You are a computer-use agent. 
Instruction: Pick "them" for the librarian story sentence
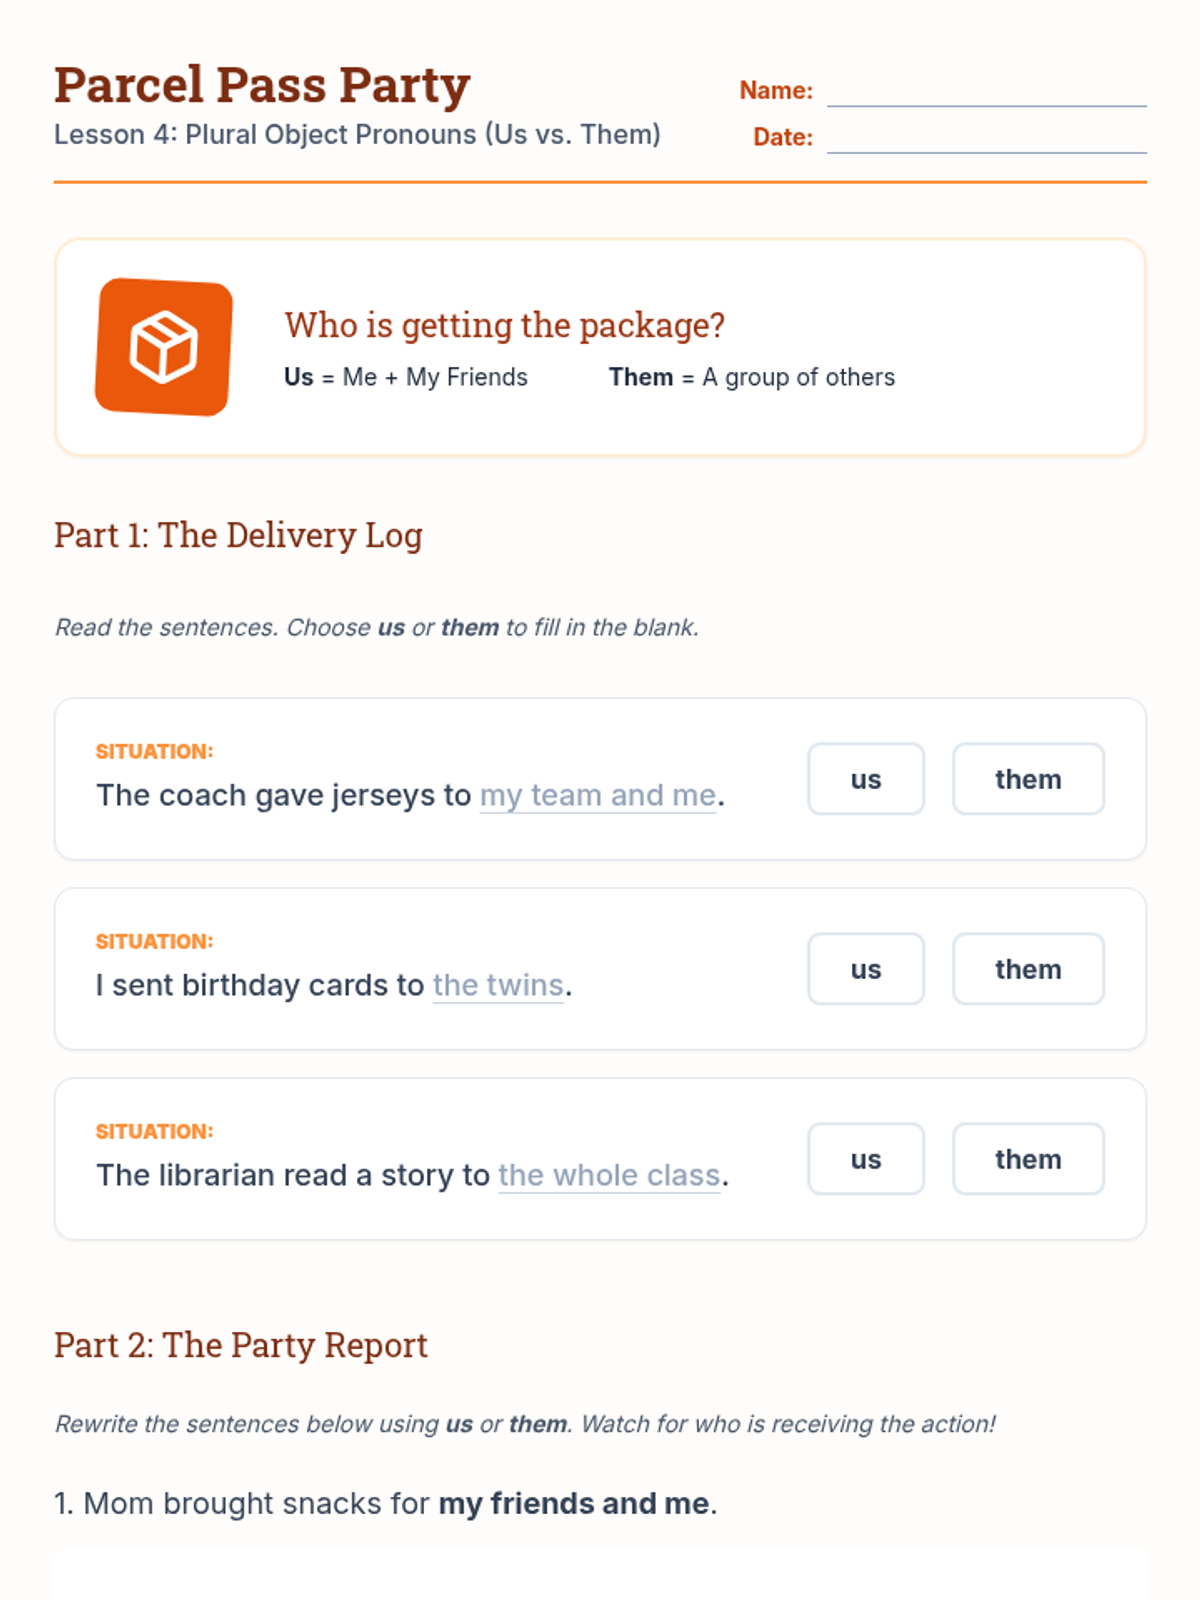coord(1028,1159)
